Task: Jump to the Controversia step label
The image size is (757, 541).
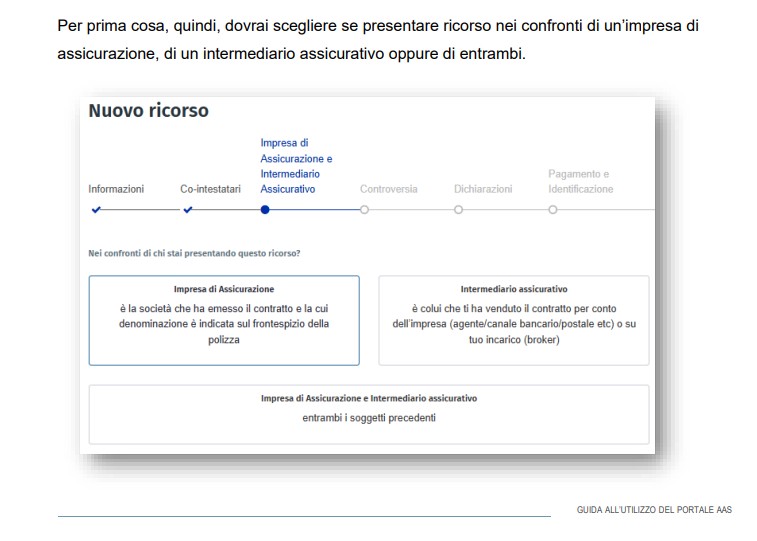Action: 388,188
